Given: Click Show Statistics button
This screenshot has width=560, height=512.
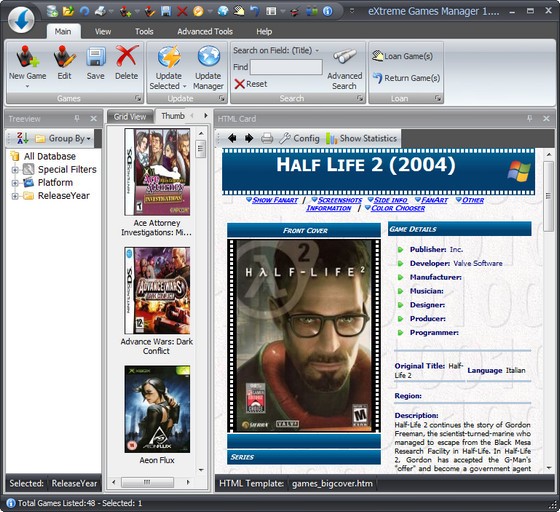Looking at the screenshot, I should click(361, 138).
